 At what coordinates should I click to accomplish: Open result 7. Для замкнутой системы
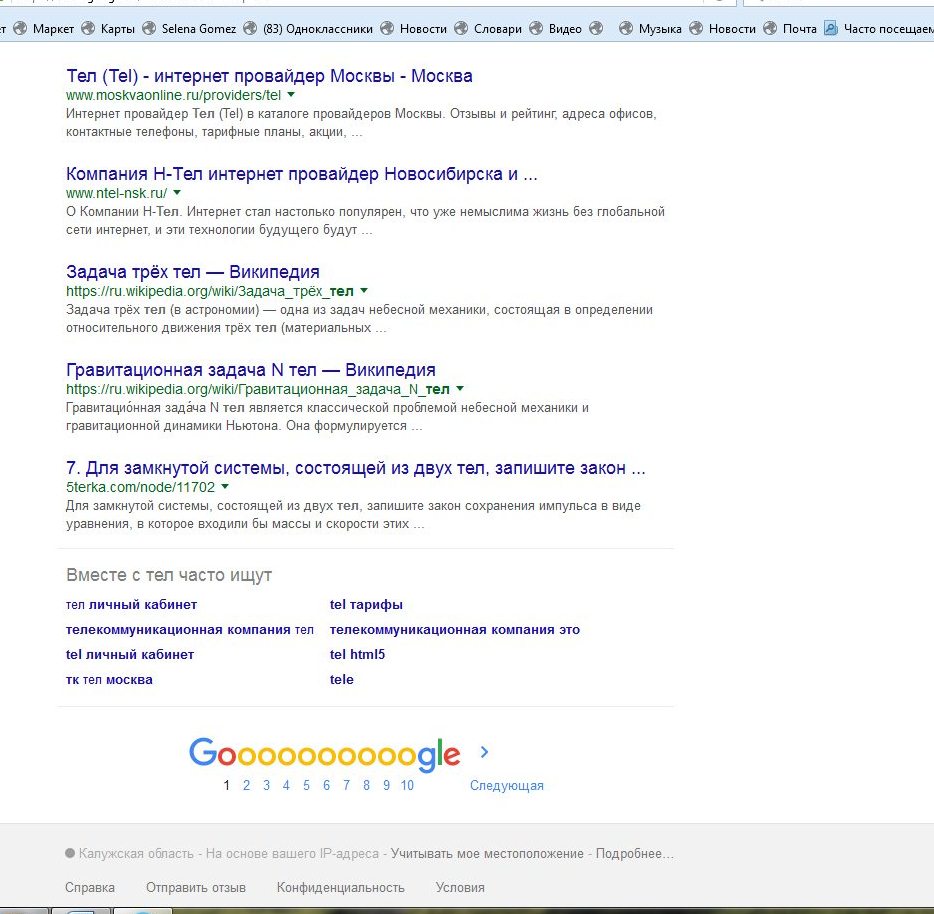pos(356,468)
